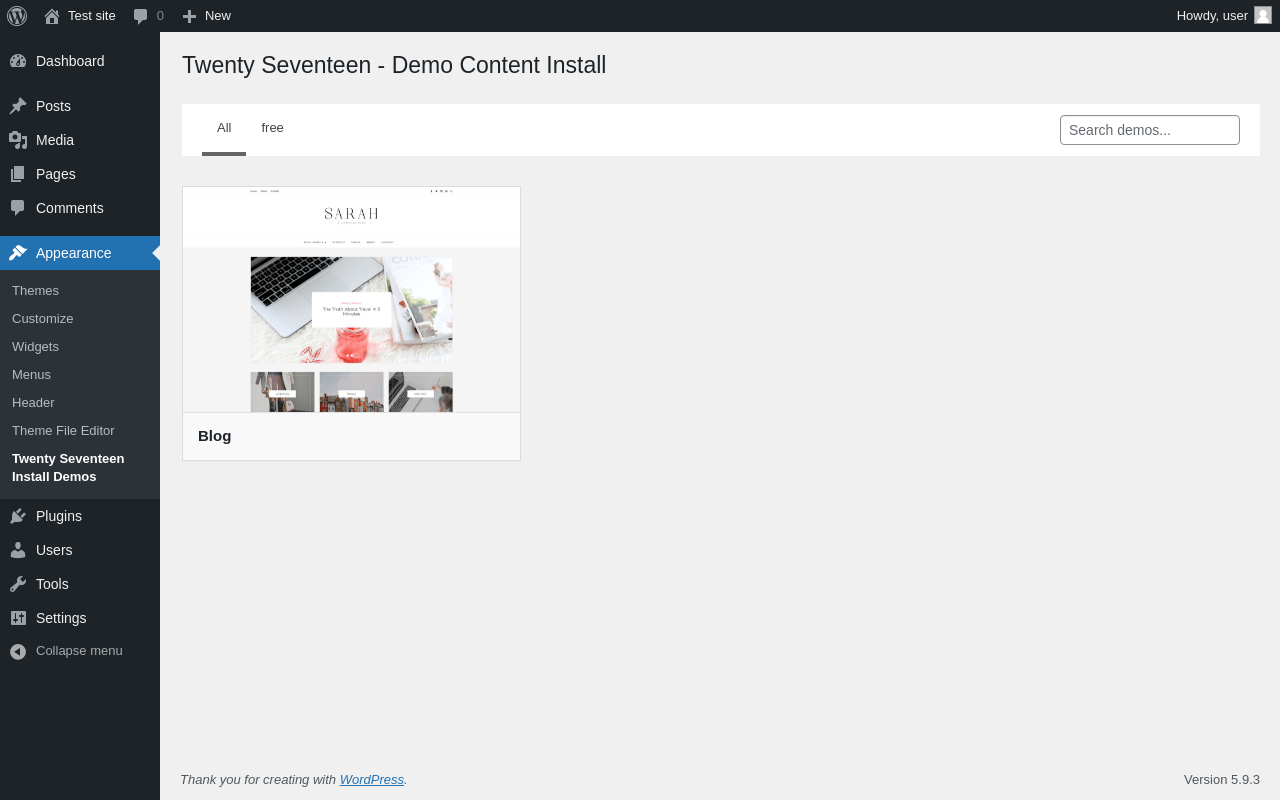This screenshot has height=800, width=1280.
Task: Open user avatar in top bar
Action: pyautogui.click(x=1263, y=15)
